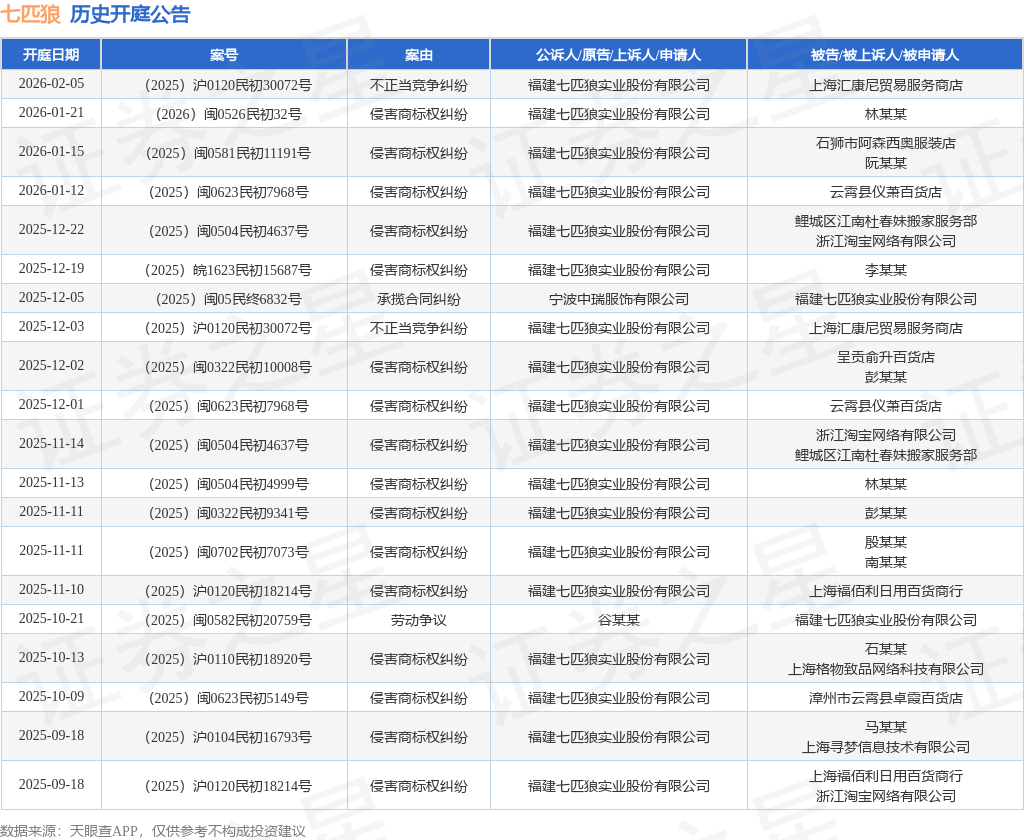This screenshot has width=1024, height=840.
Task: Click defendant 殷某某
Action: (885, 542)
